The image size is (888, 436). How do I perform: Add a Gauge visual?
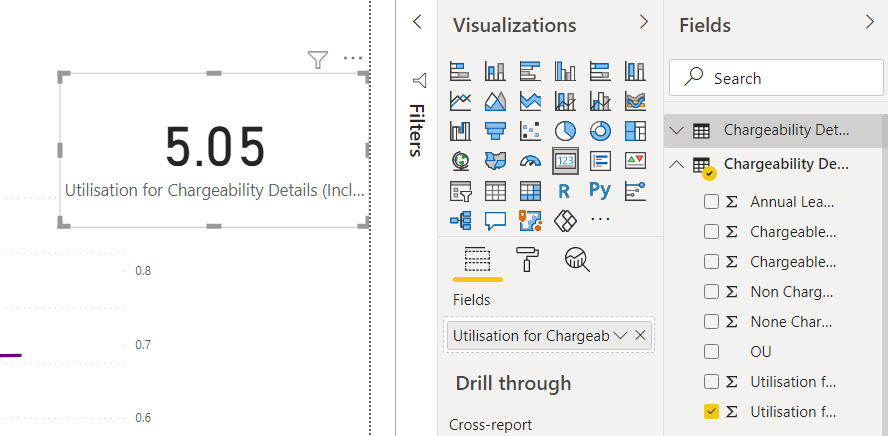(x=530, y=161)
